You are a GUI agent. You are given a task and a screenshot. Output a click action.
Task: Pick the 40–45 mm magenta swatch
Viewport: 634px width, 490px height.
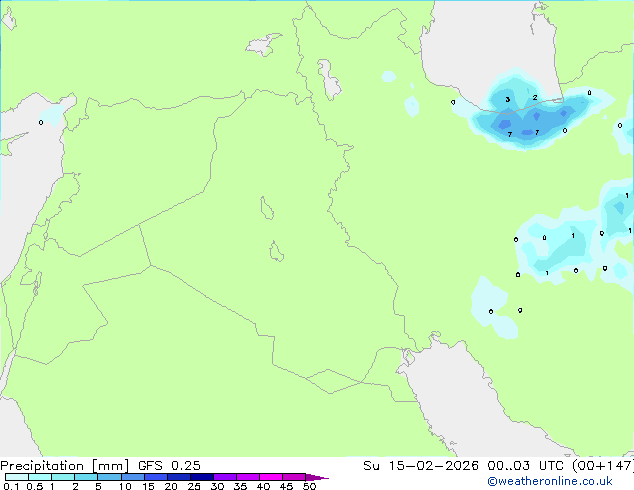coord(271,477)
